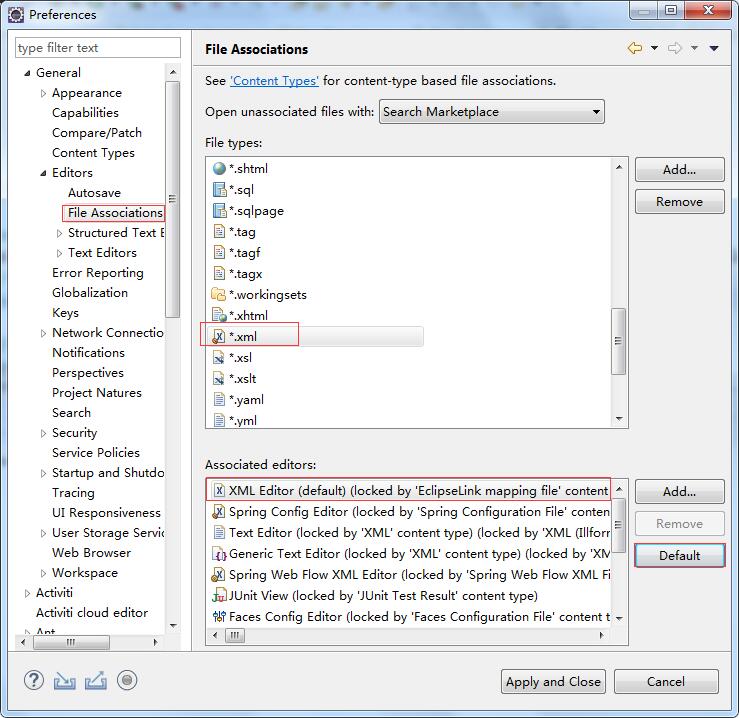This screenshot has height=718, width=739.
Task: Click the file types list scrollbar thumb
Action: pos(618,341)
